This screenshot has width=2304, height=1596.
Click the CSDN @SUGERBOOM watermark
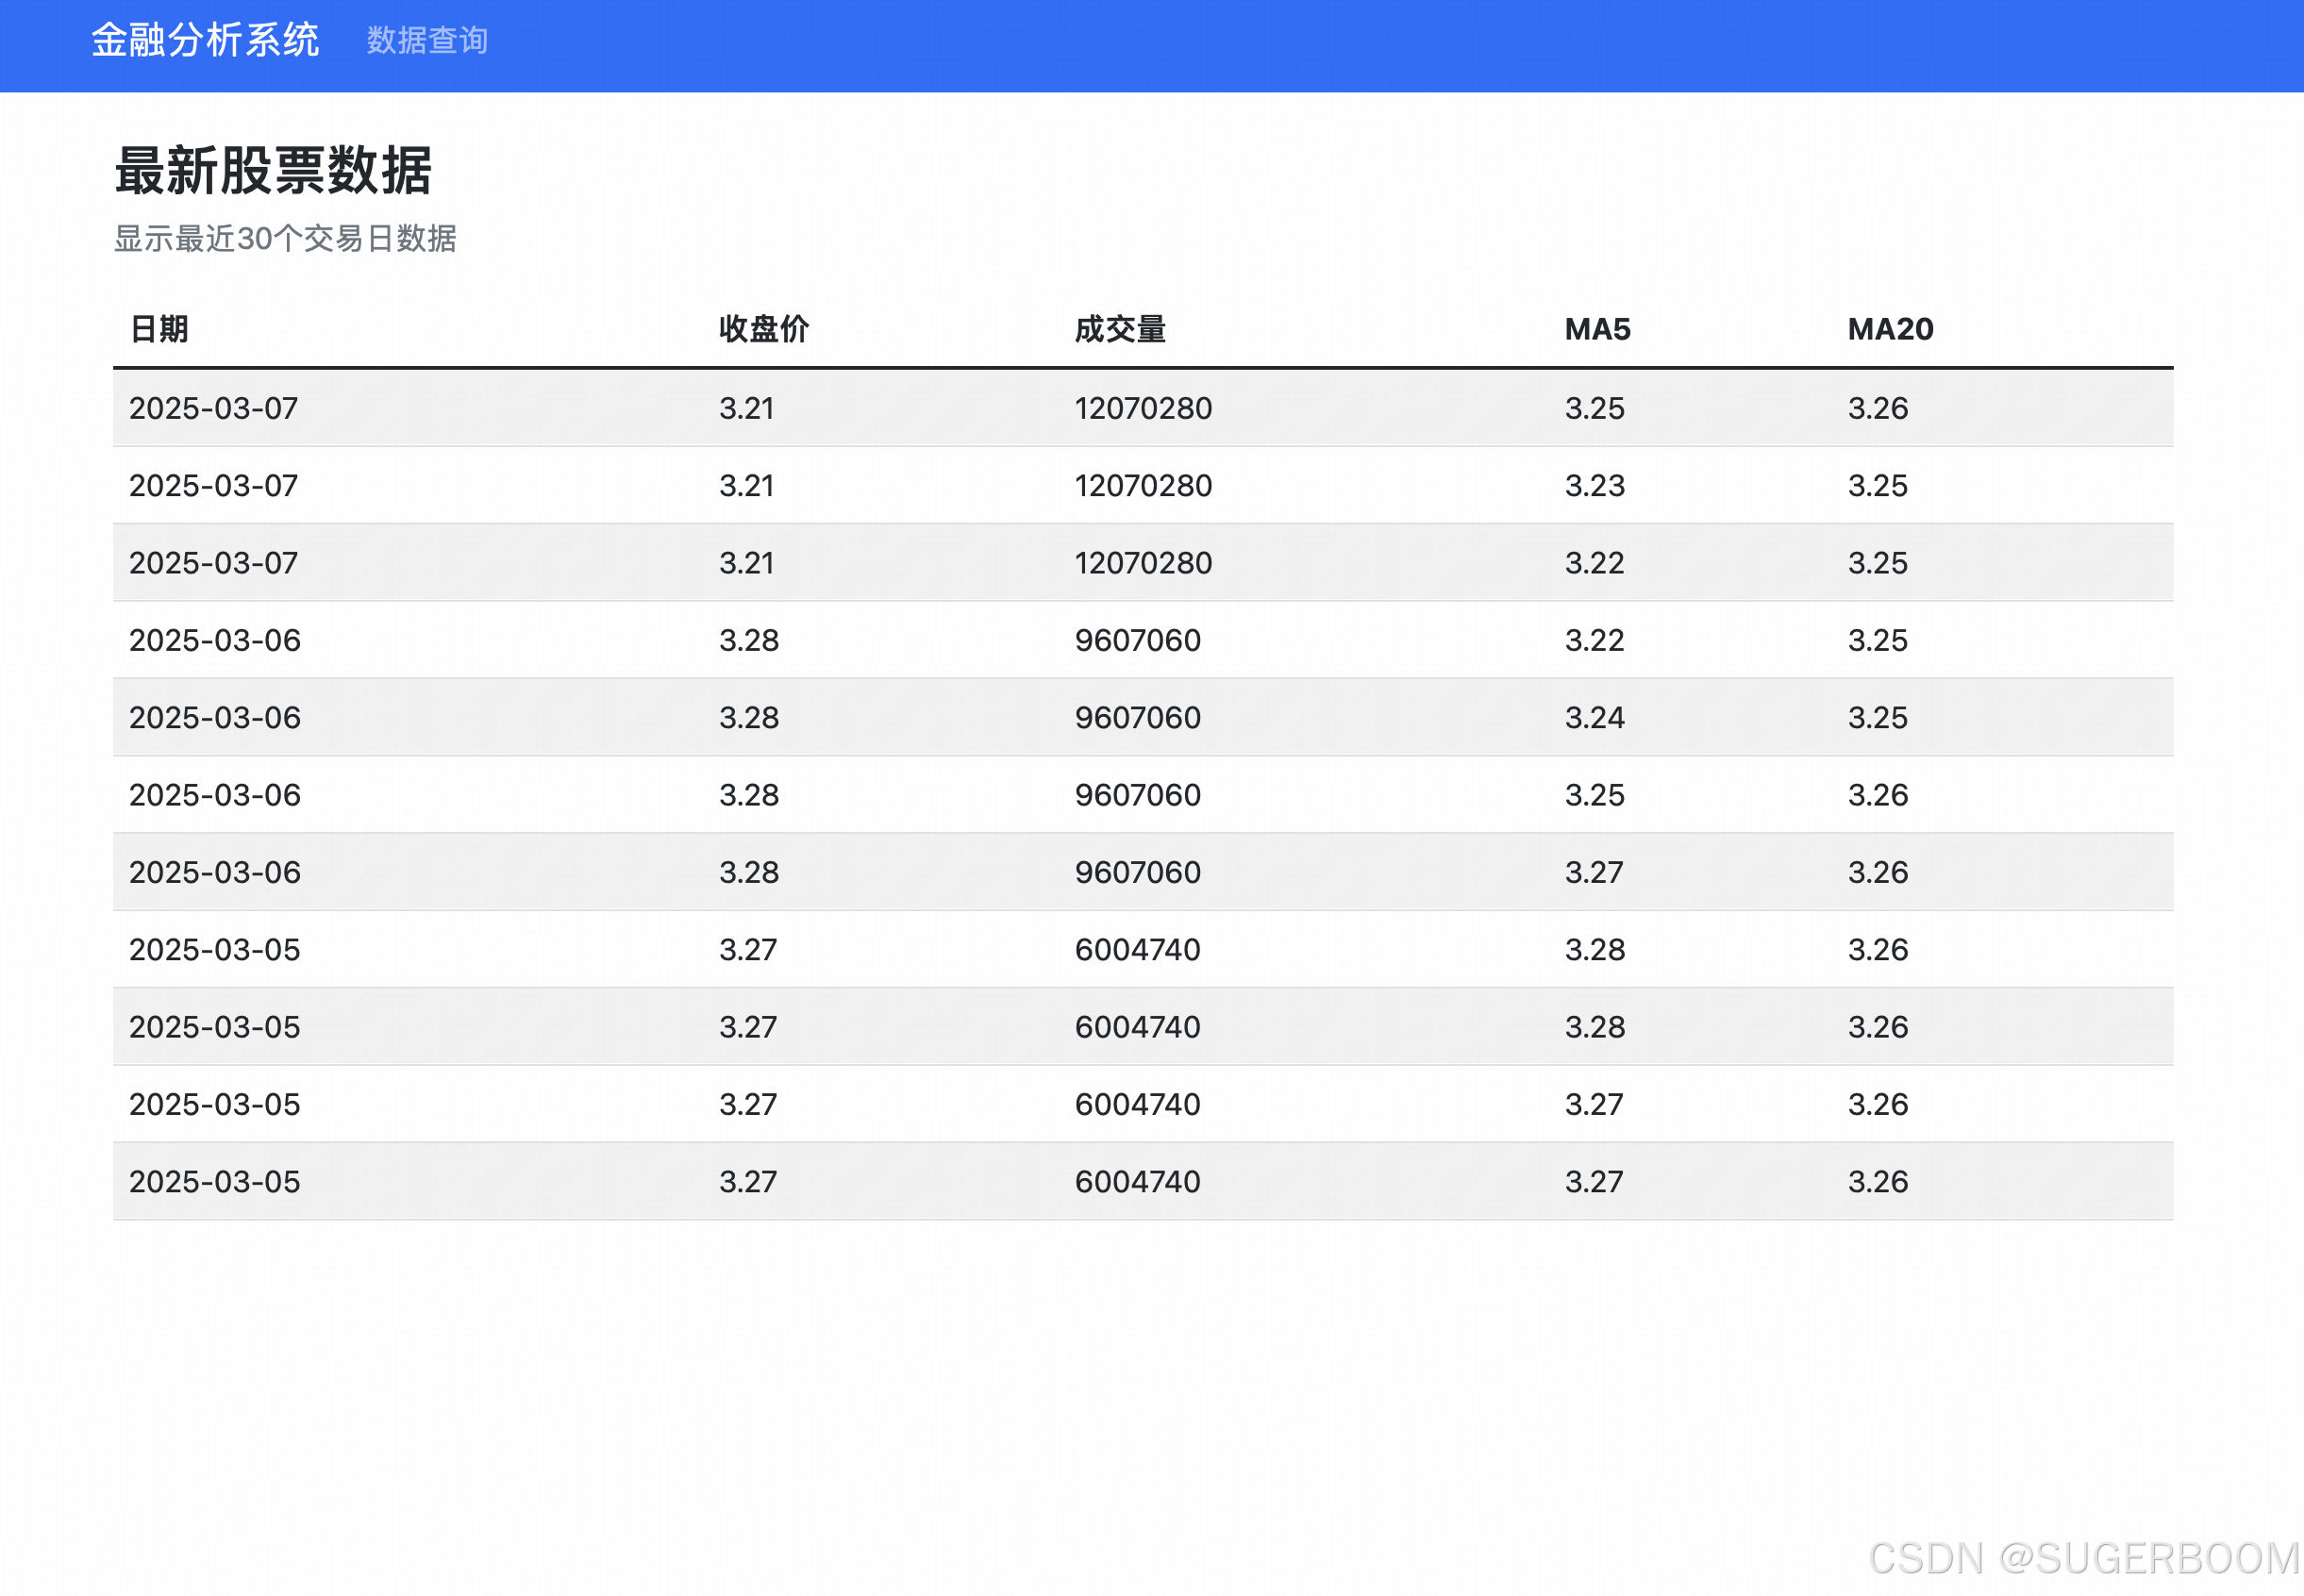pos(2083,1558)
